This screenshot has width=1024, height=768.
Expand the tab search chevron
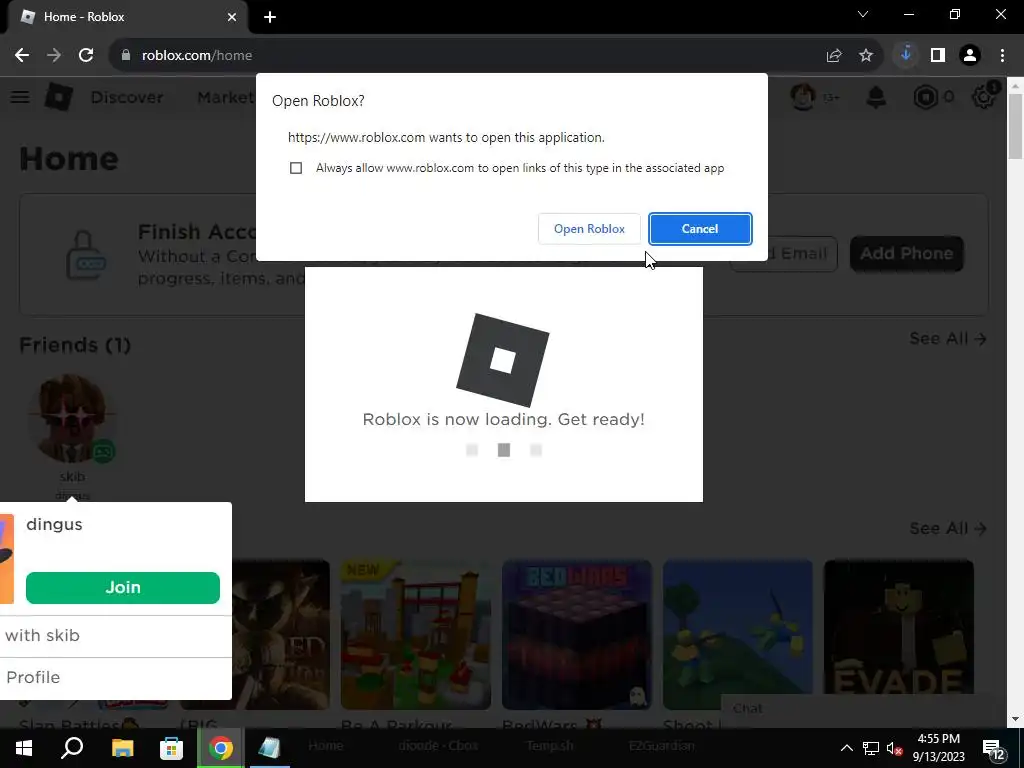coord(863,14)
